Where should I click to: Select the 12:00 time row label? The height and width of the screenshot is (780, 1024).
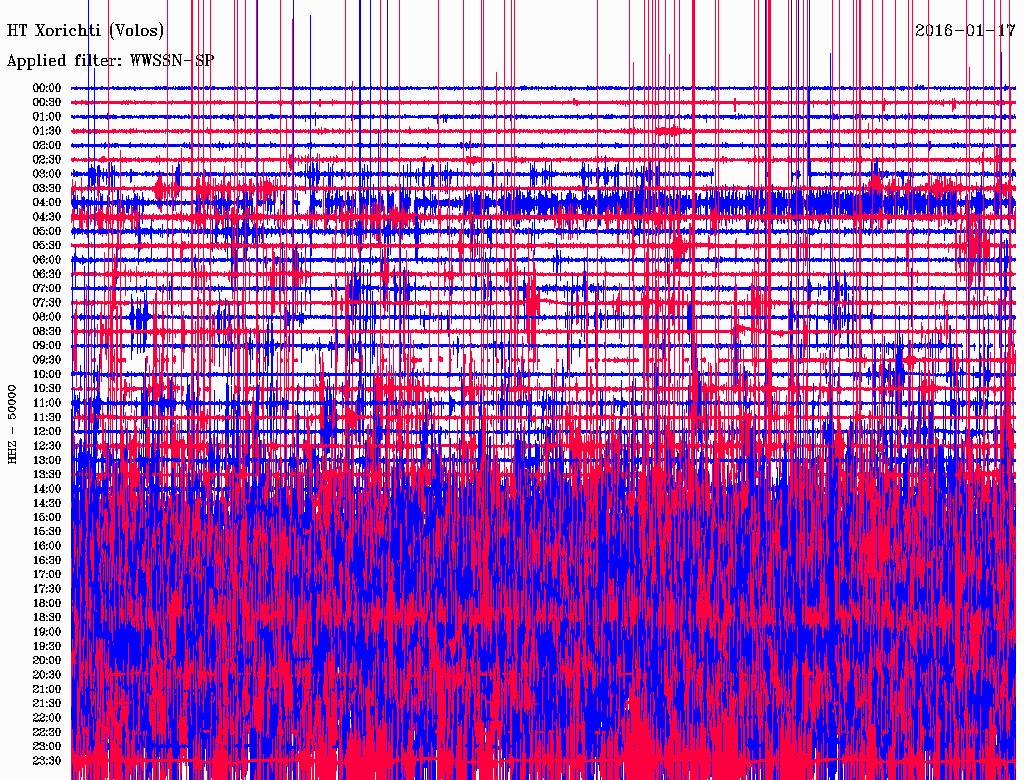[x=48, y=431]
